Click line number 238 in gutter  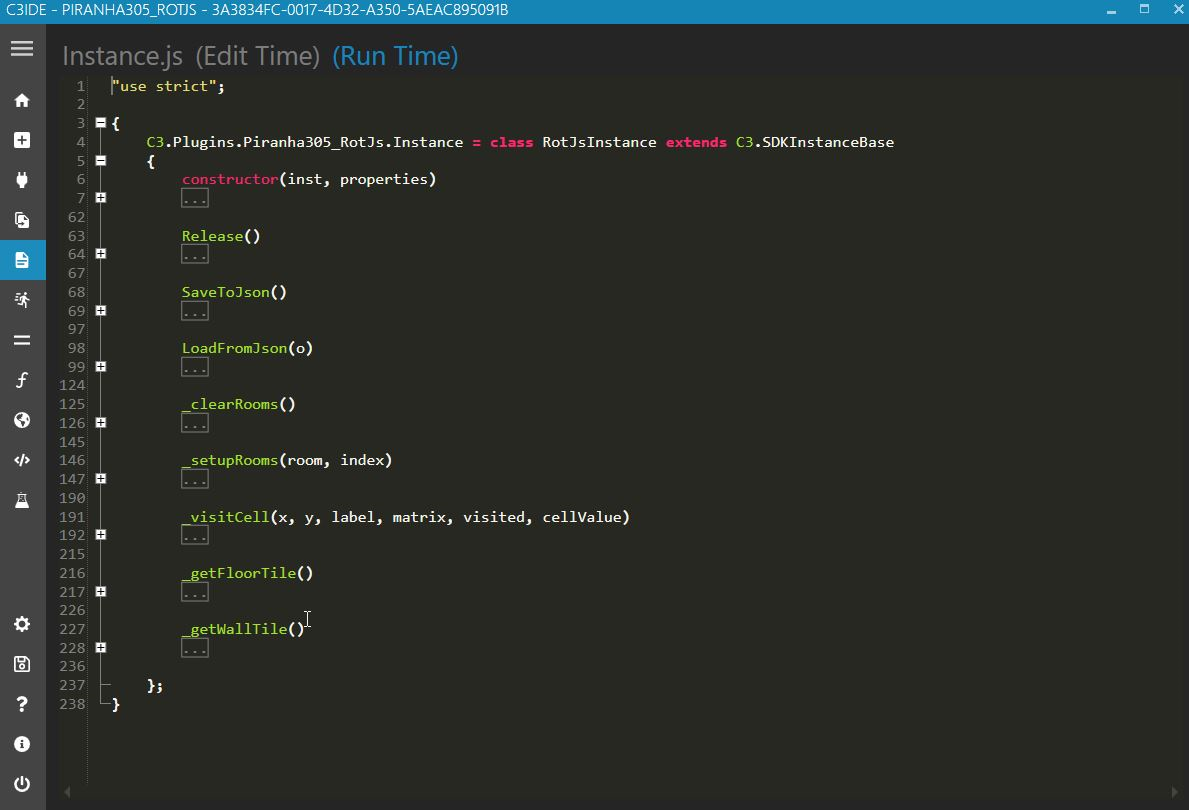(72, 704)
